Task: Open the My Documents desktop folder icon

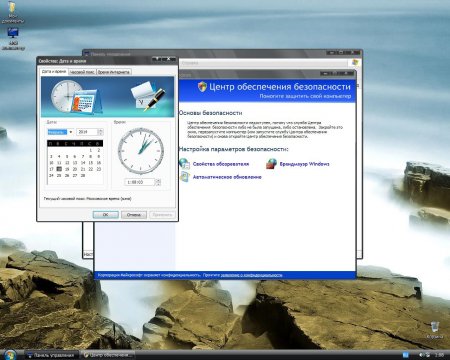Action: point(12,7)
